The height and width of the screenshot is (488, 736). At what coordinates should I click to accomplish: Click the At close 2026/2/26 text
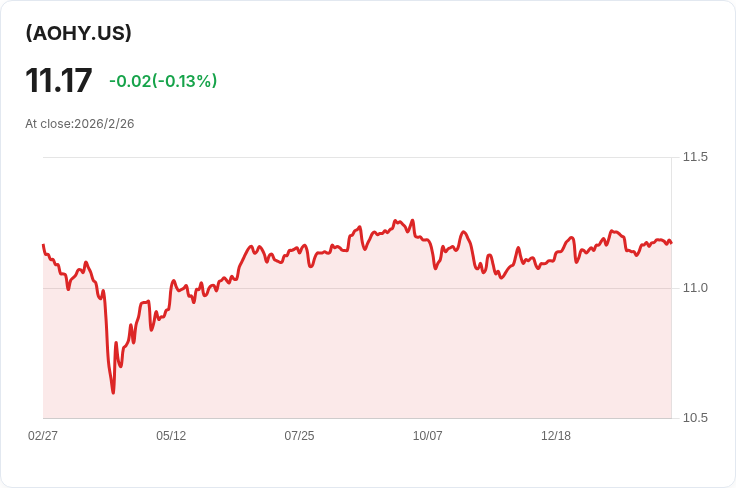point(80,124)
